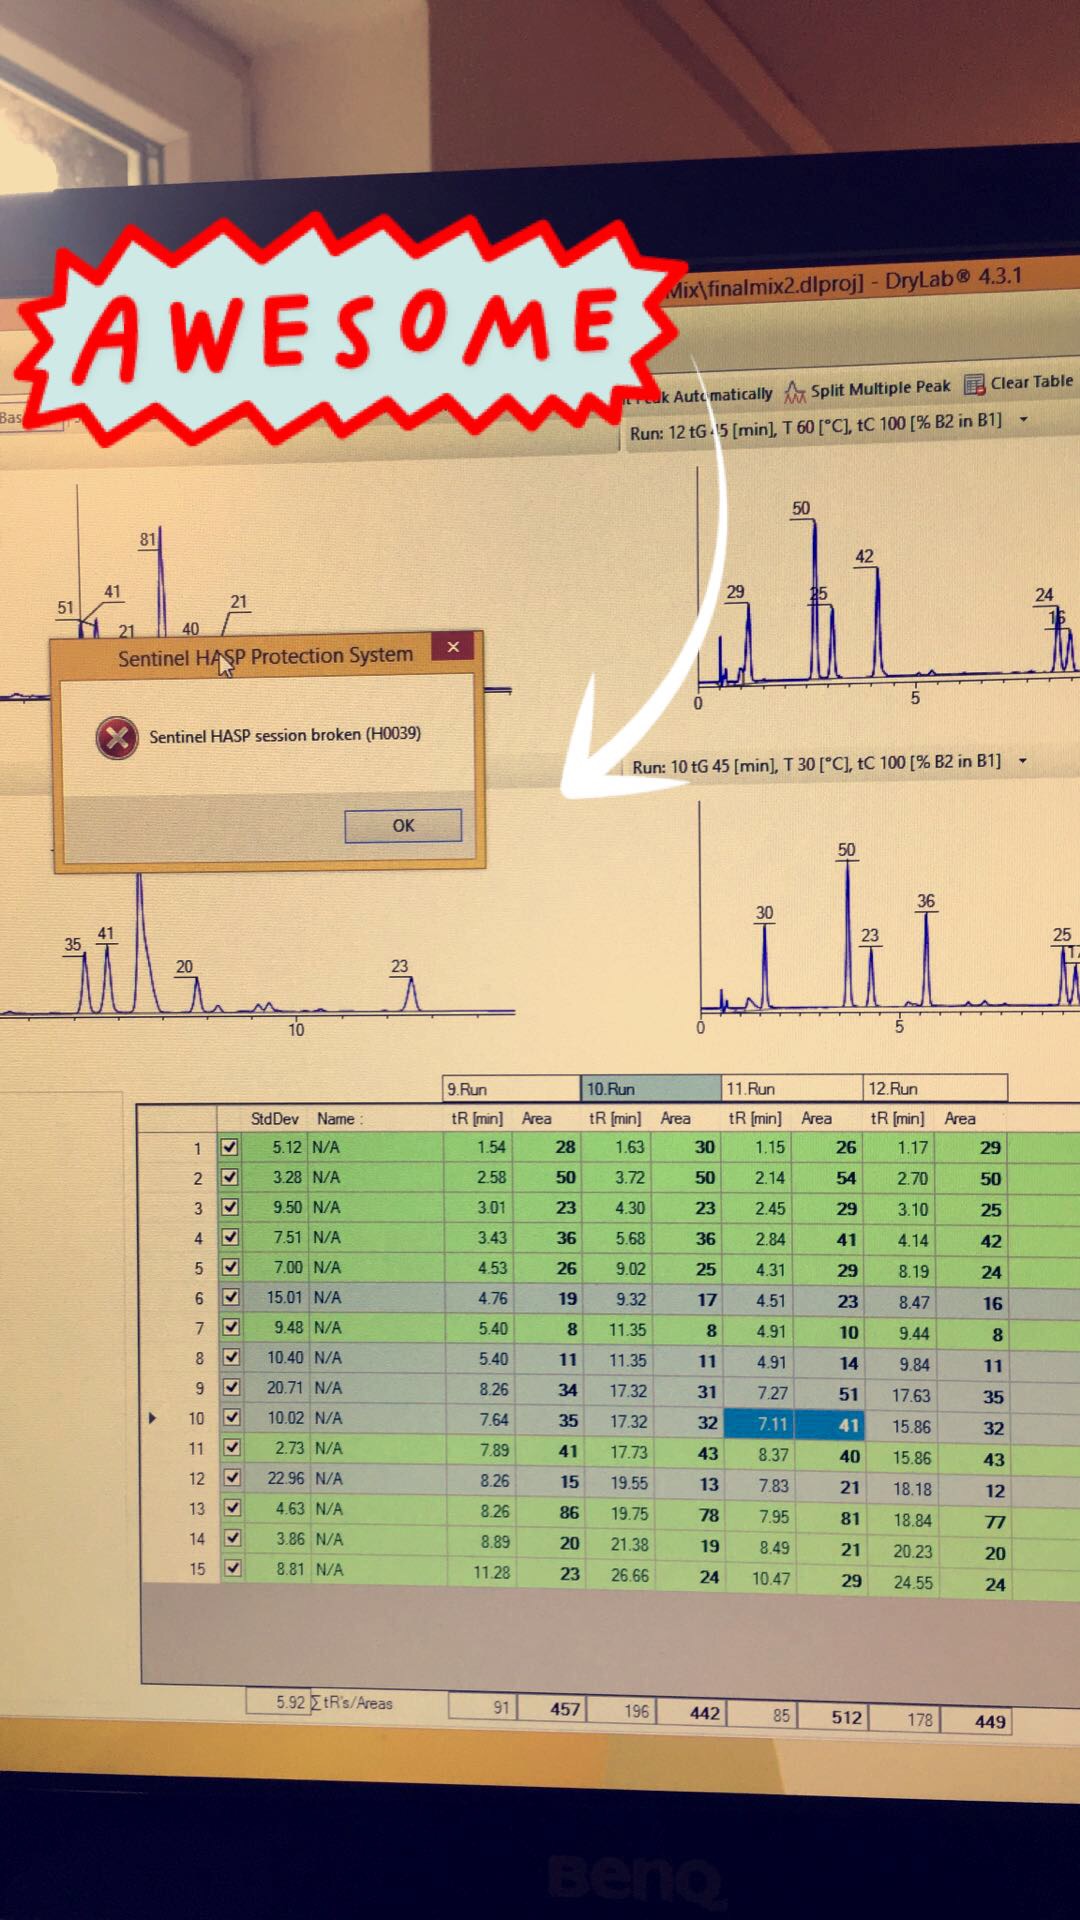Viewport: 1080px width, 1920px height.
Task: Select the 9.Run column group header
Action: point(511,1089)
